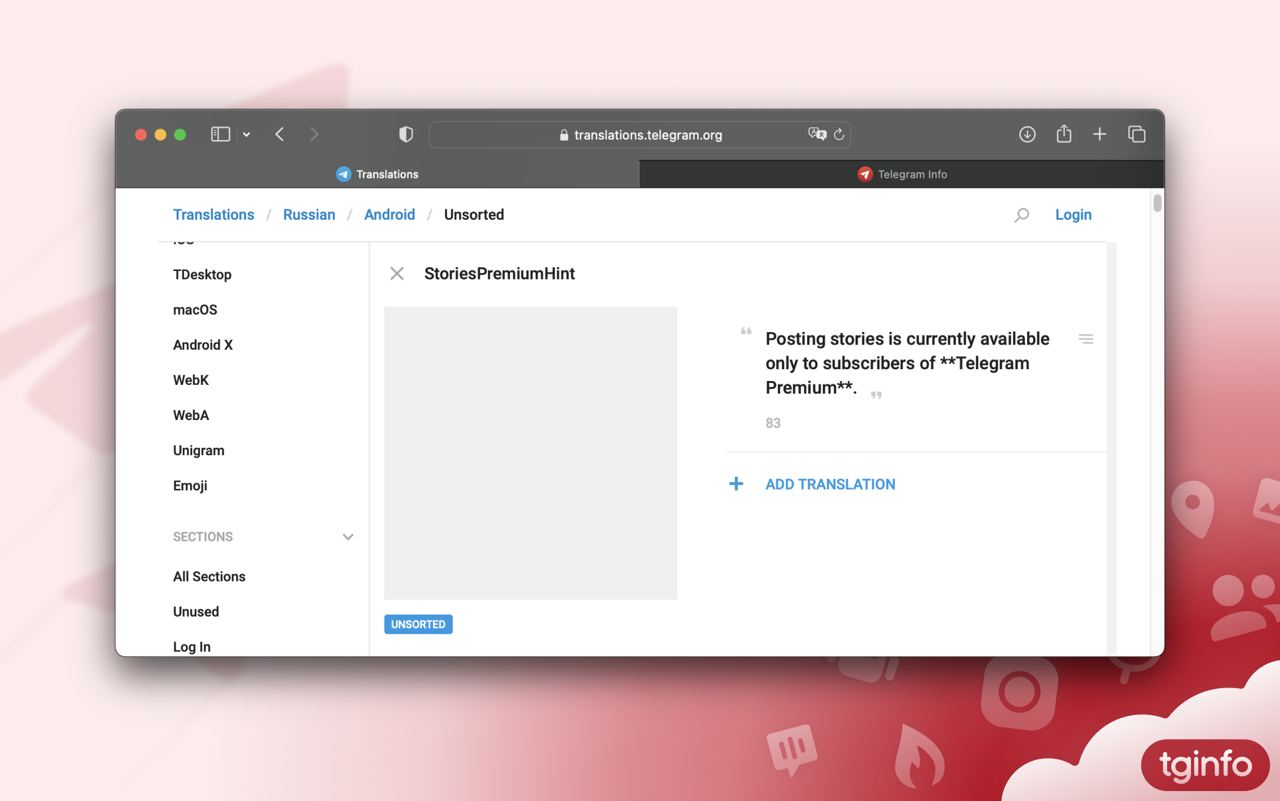This screenshot has height=801, width=1280.
Task: Select WebK in the sidebar
Action: click(191, 380)
